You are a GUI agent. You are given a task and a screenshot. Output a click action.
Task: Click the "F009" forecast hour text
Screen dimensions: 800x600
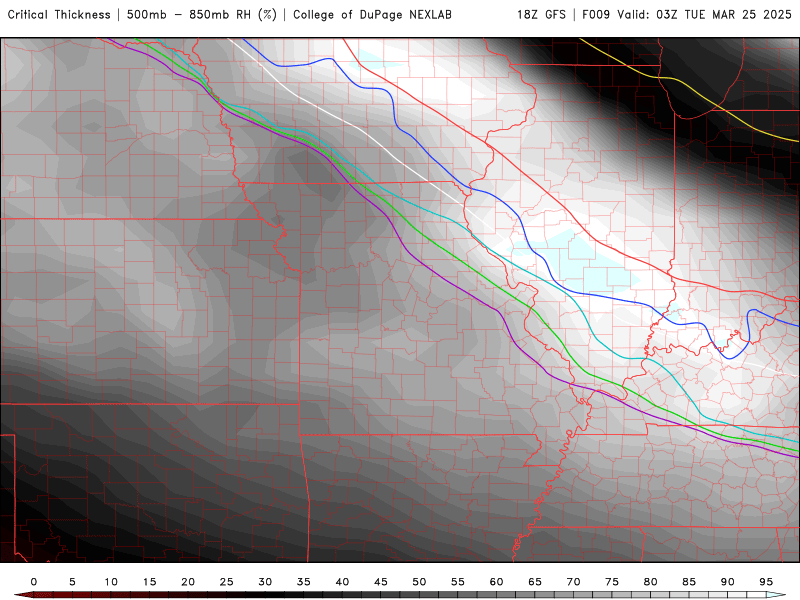pyautogui.click(x=596, y=15)
